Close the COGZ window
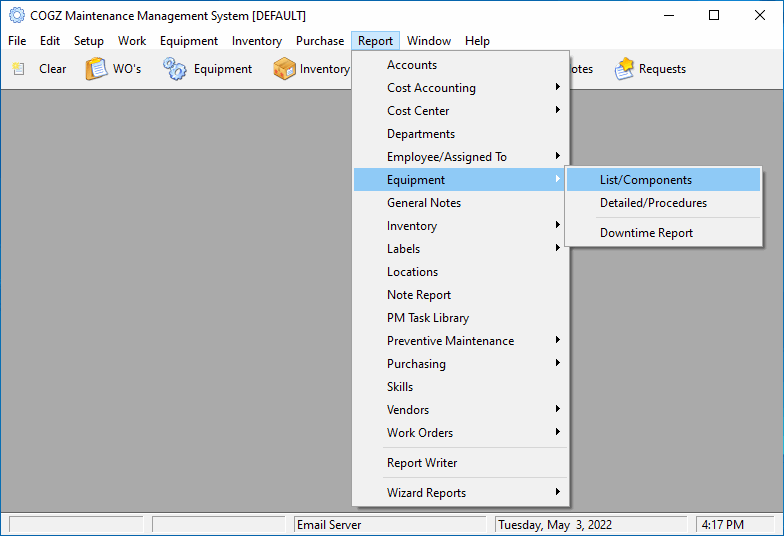This screenshot has width=784, height=536. click(760, 16)
